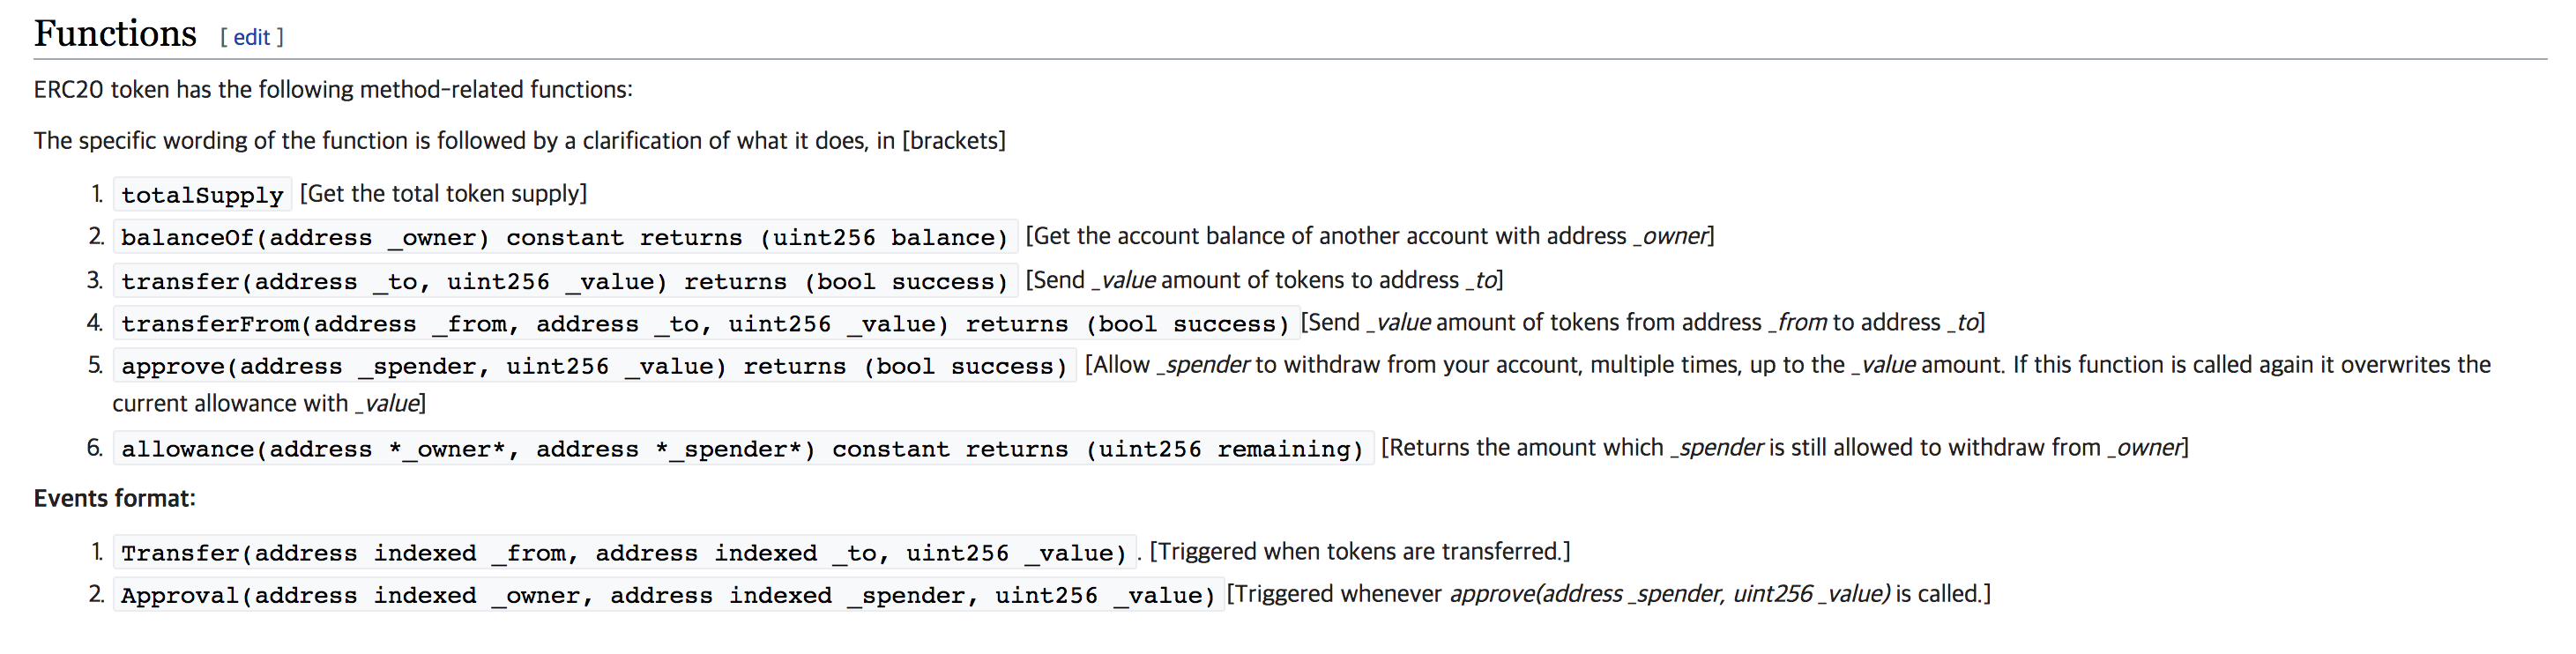Click the transferFrom function code block
This screenshot has width=2576, height=654.
706,323
